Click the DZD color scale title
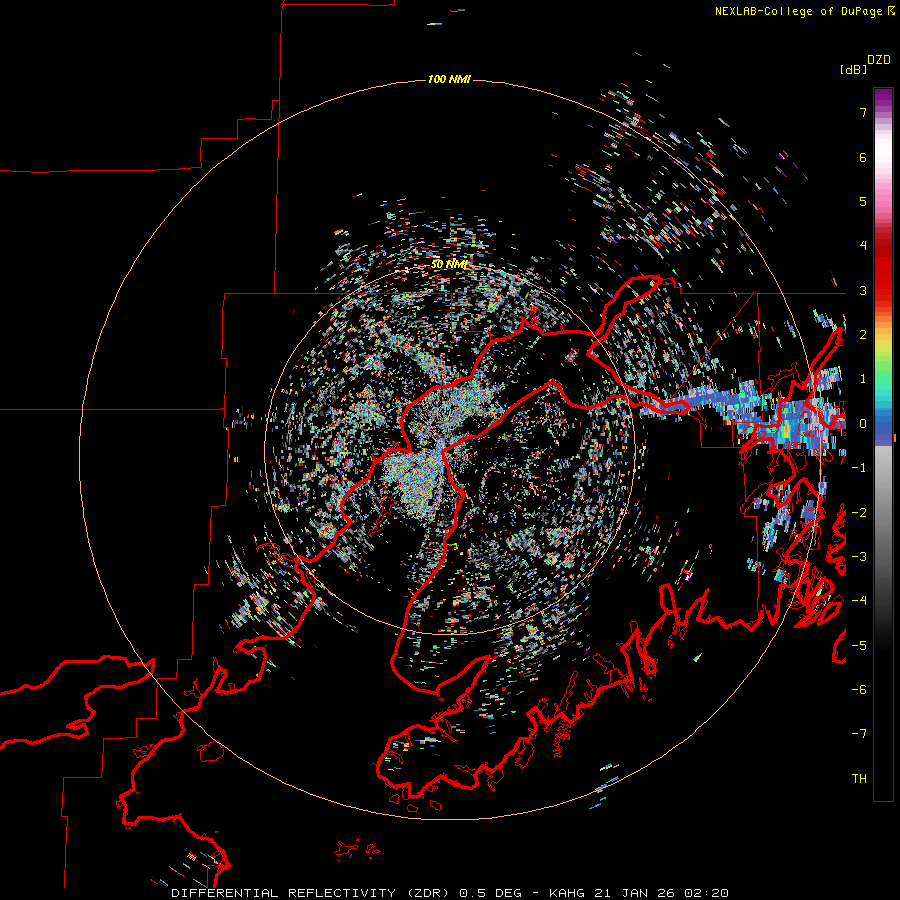Viewport: 900px width, 900px height. [879, 60]
